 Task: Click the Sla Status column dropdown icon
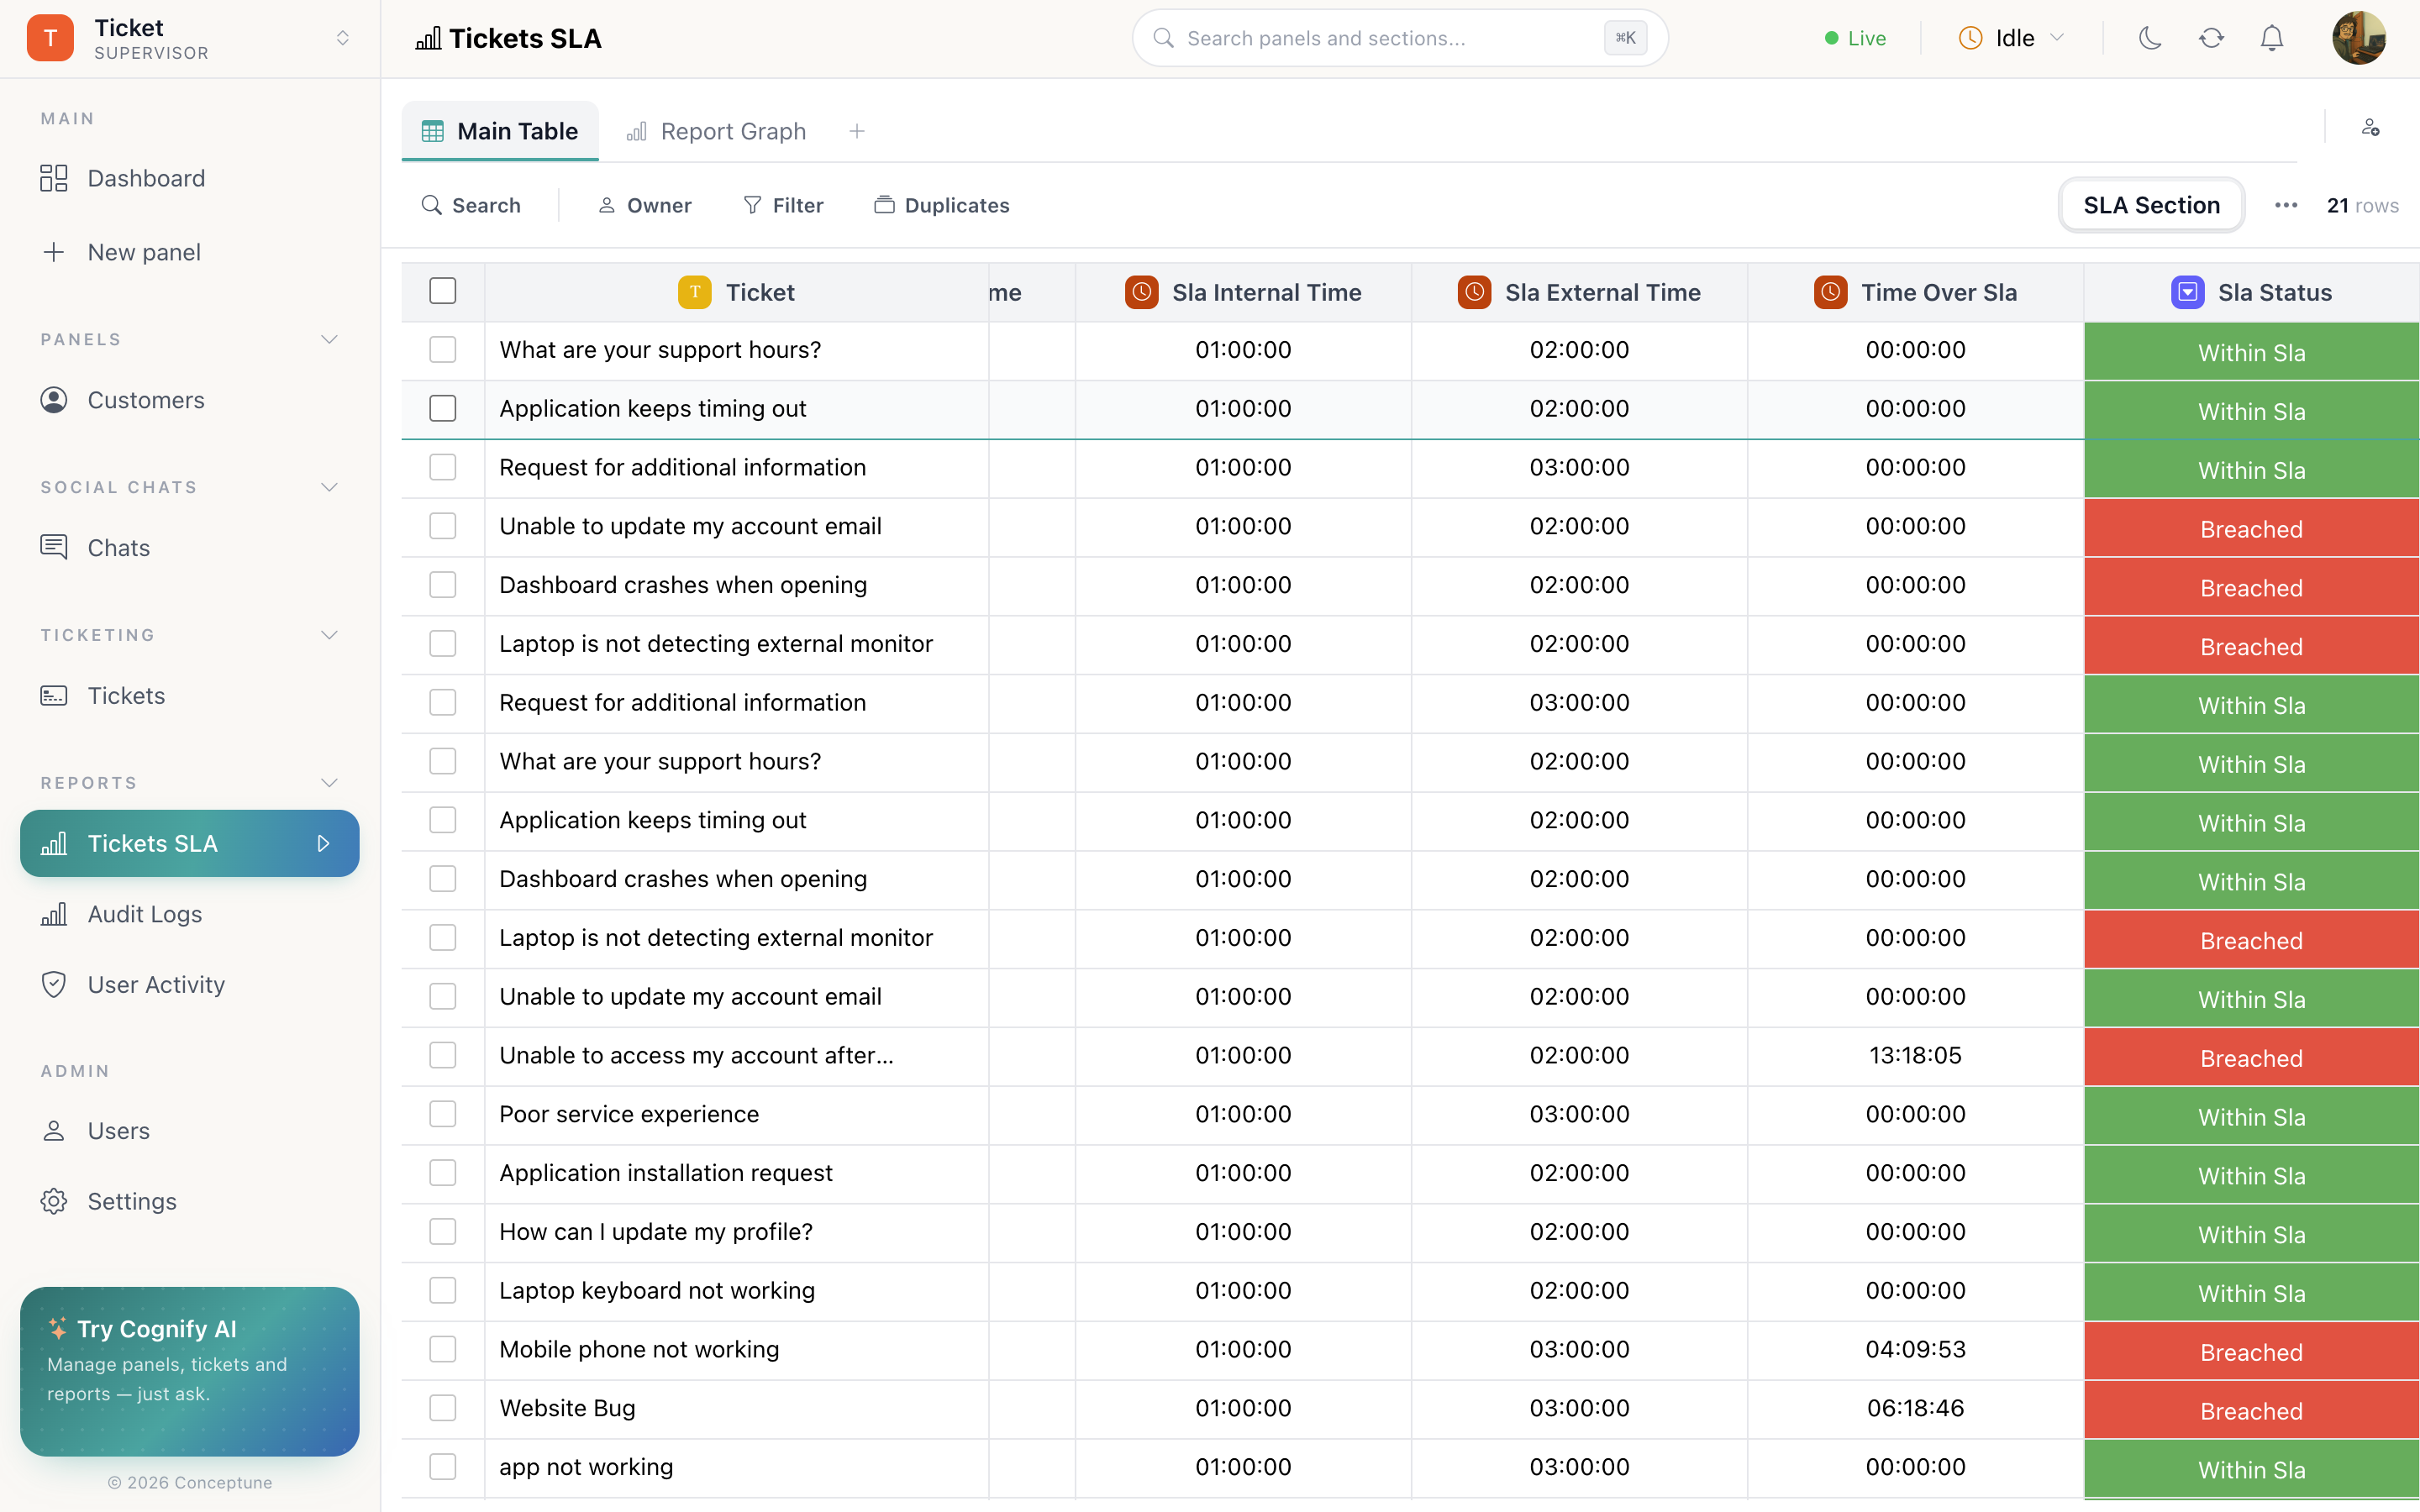(x=2188, y=292)
